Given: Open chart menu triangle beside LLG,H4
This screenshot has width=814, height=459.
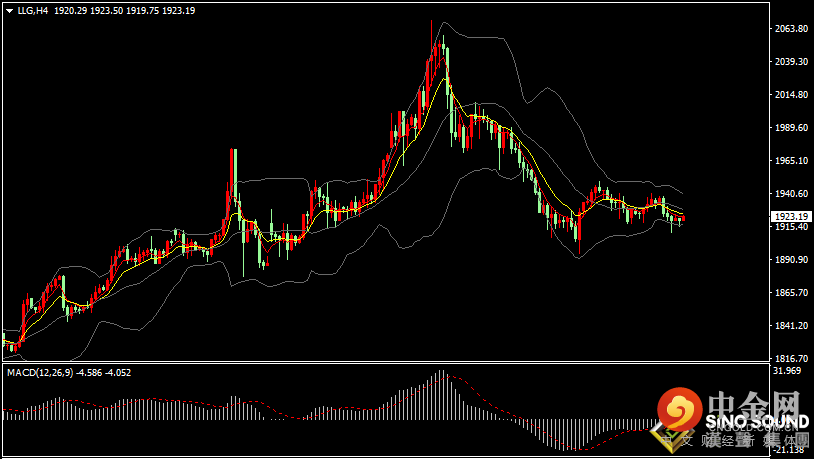Looking at the screenshot, I should pyautogui.click(x=10, y=10).
